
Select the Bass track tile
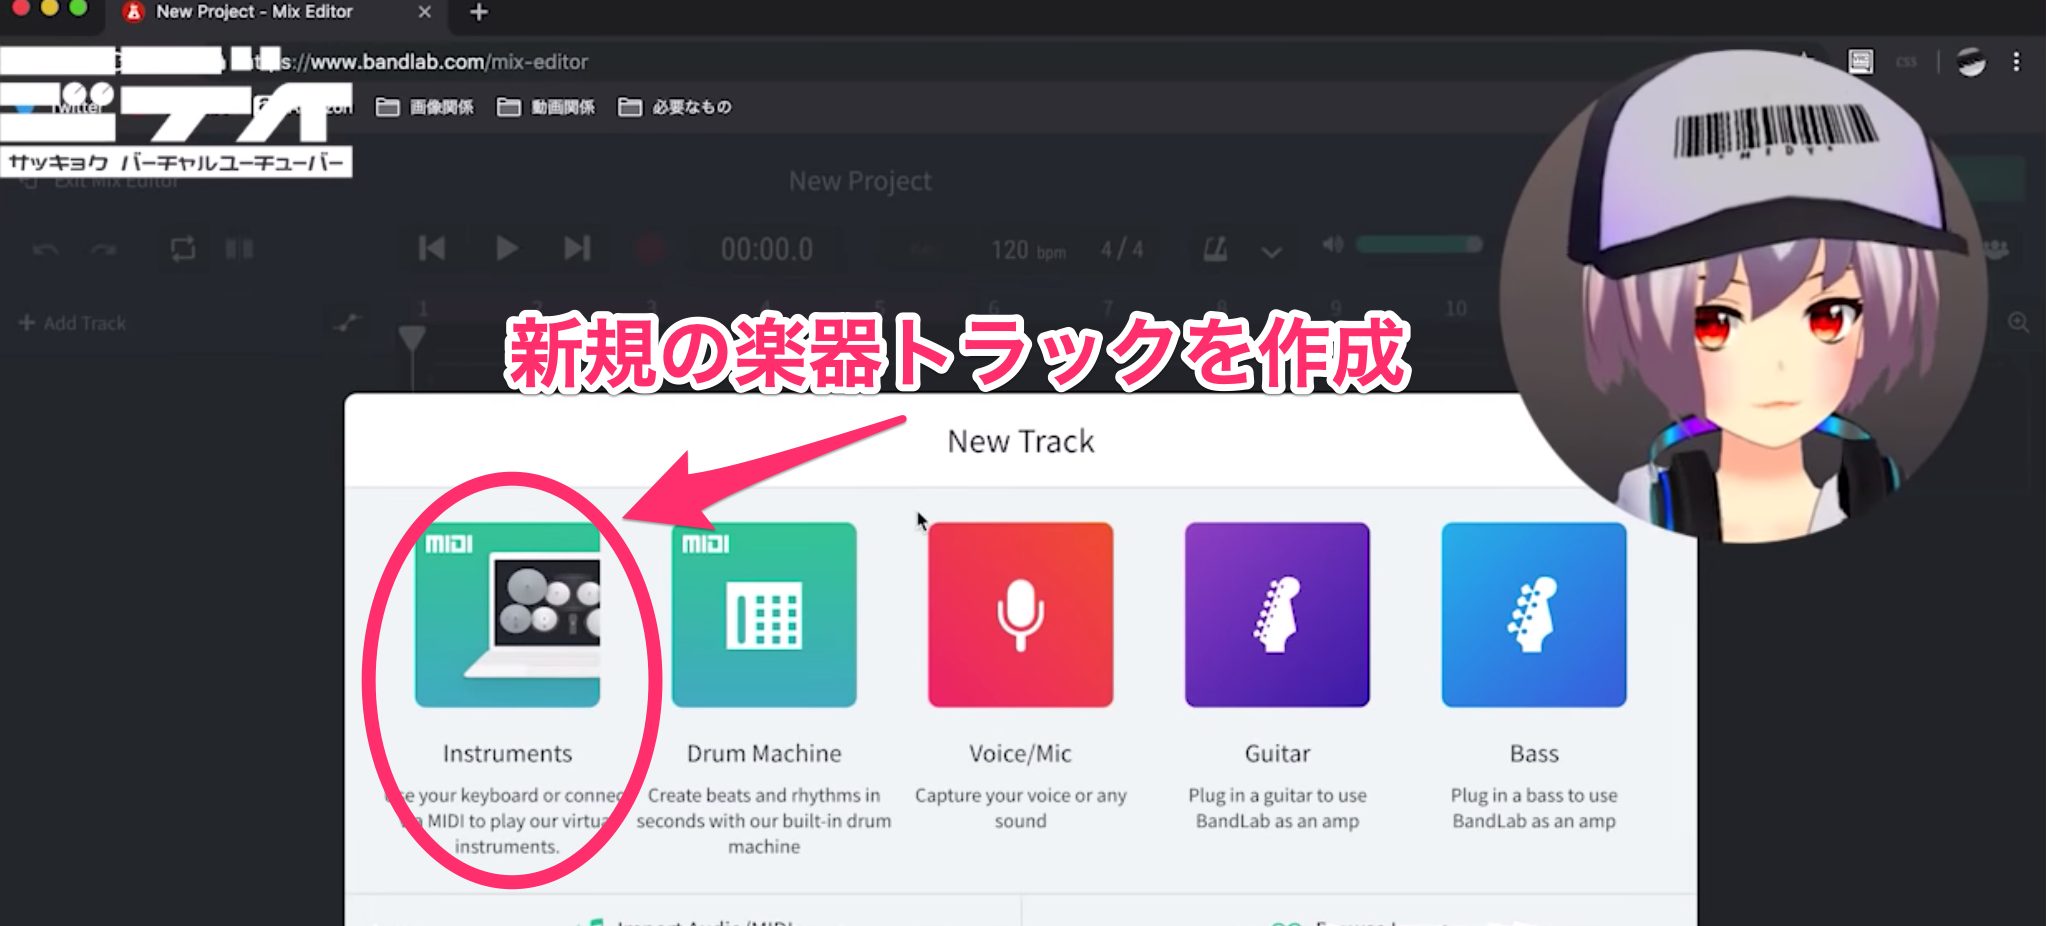click(1534, 614)
